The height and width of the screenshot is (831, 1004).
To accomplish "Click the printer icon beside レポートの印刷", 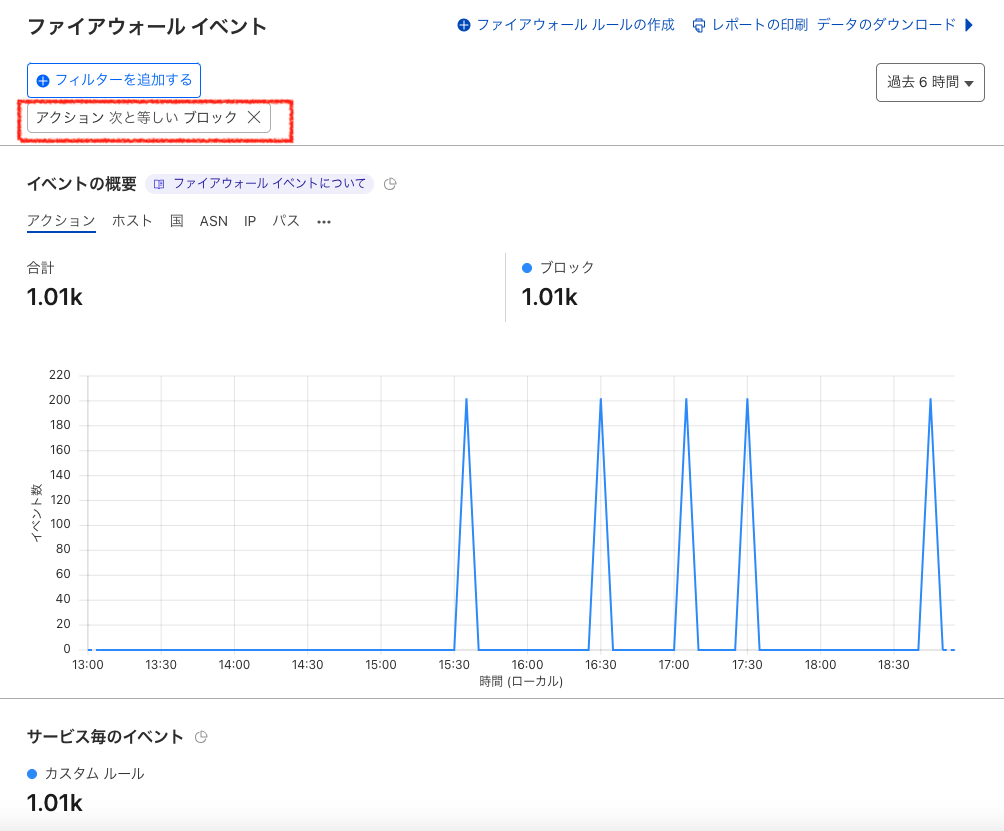I will [698, 24].
